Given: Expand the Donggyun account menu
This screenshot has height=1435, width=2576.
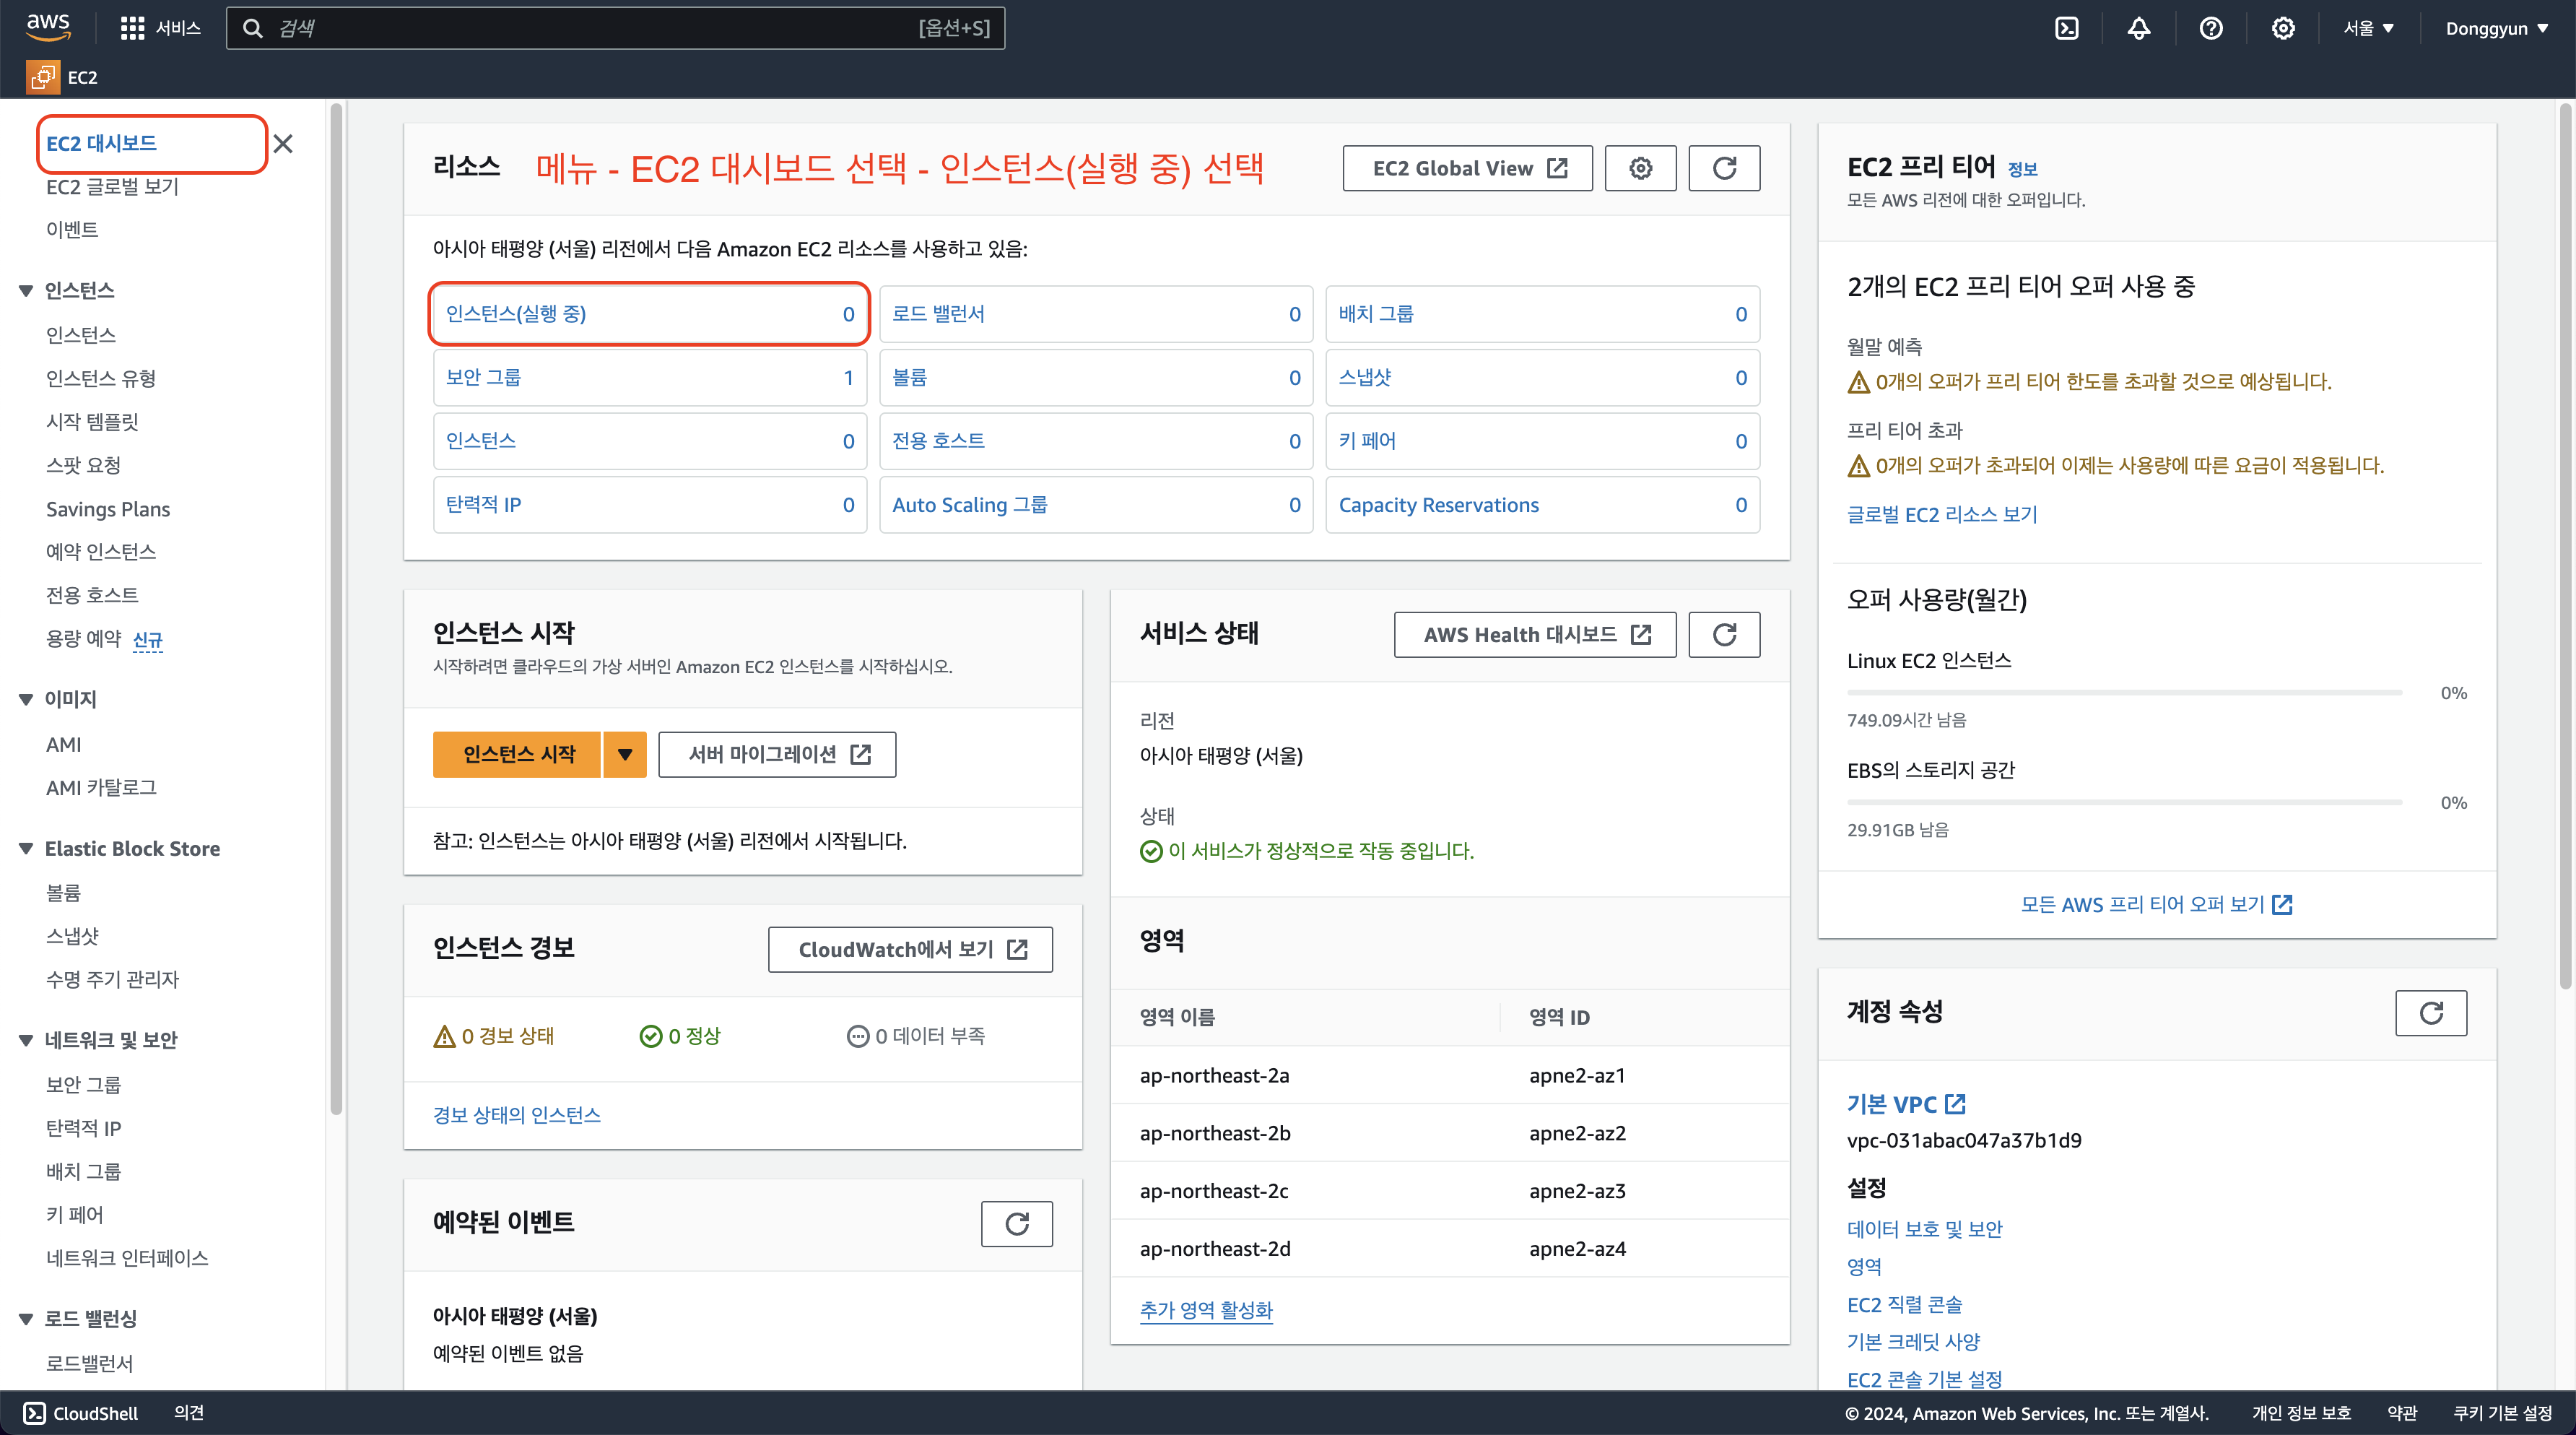Looking at the screenshot, I should 2496,28.
